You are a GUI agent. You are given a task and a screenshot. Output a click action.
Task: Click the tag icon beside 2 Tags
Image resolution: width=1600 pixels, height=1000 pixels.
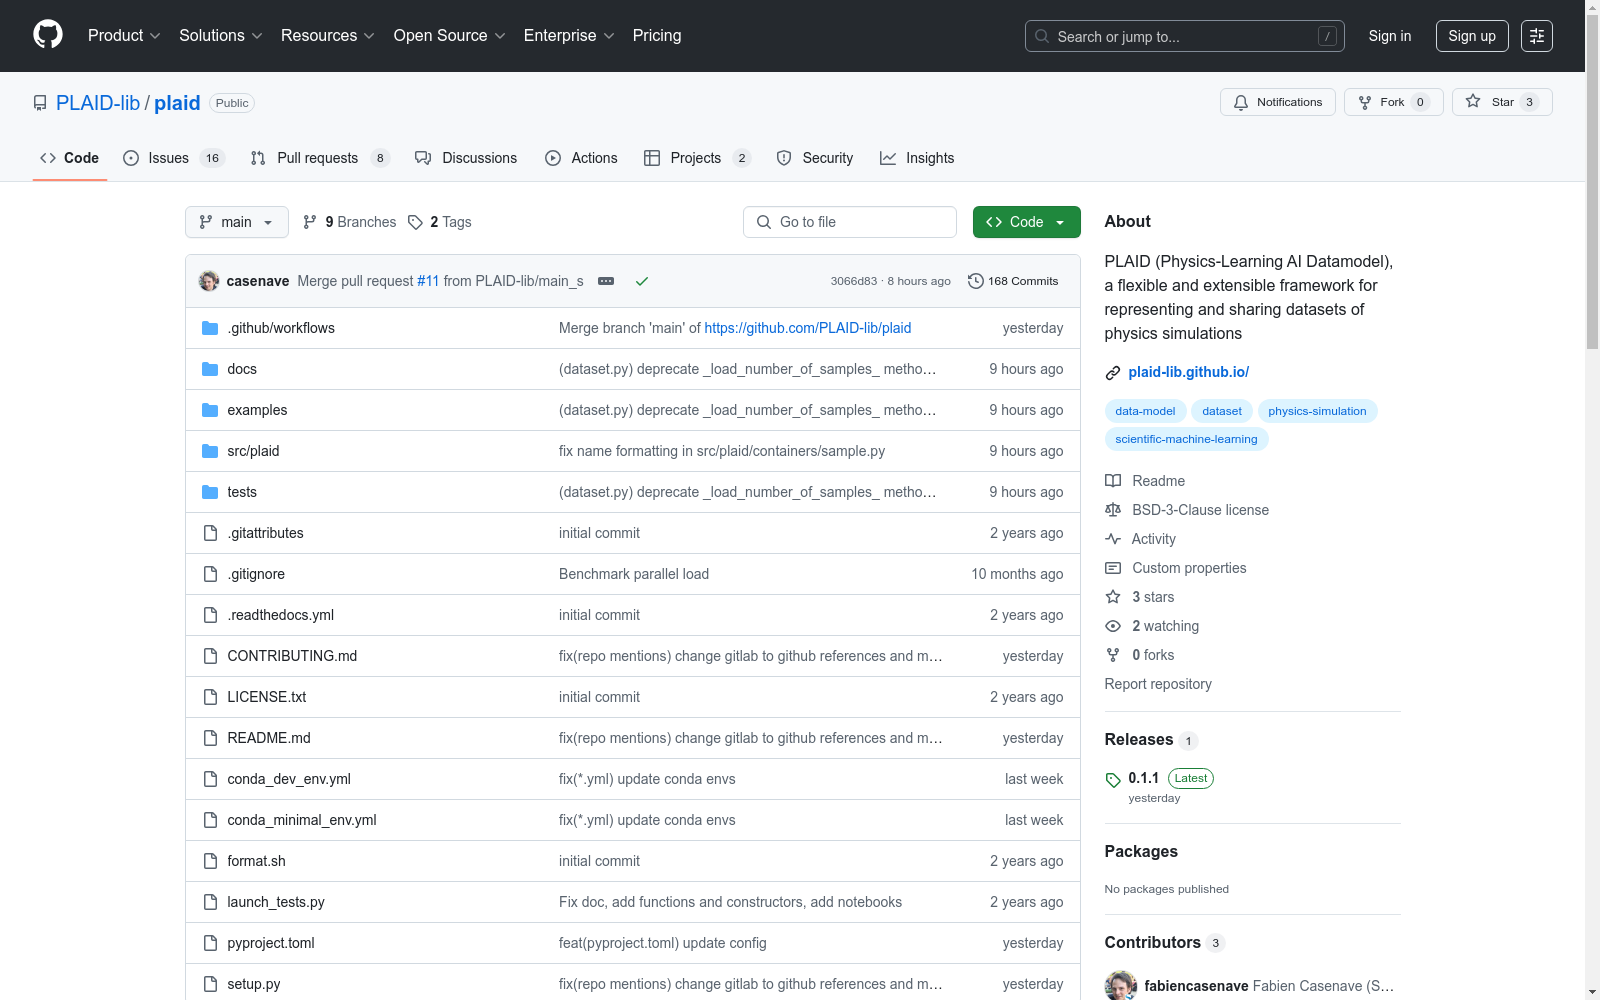[415, 222]
